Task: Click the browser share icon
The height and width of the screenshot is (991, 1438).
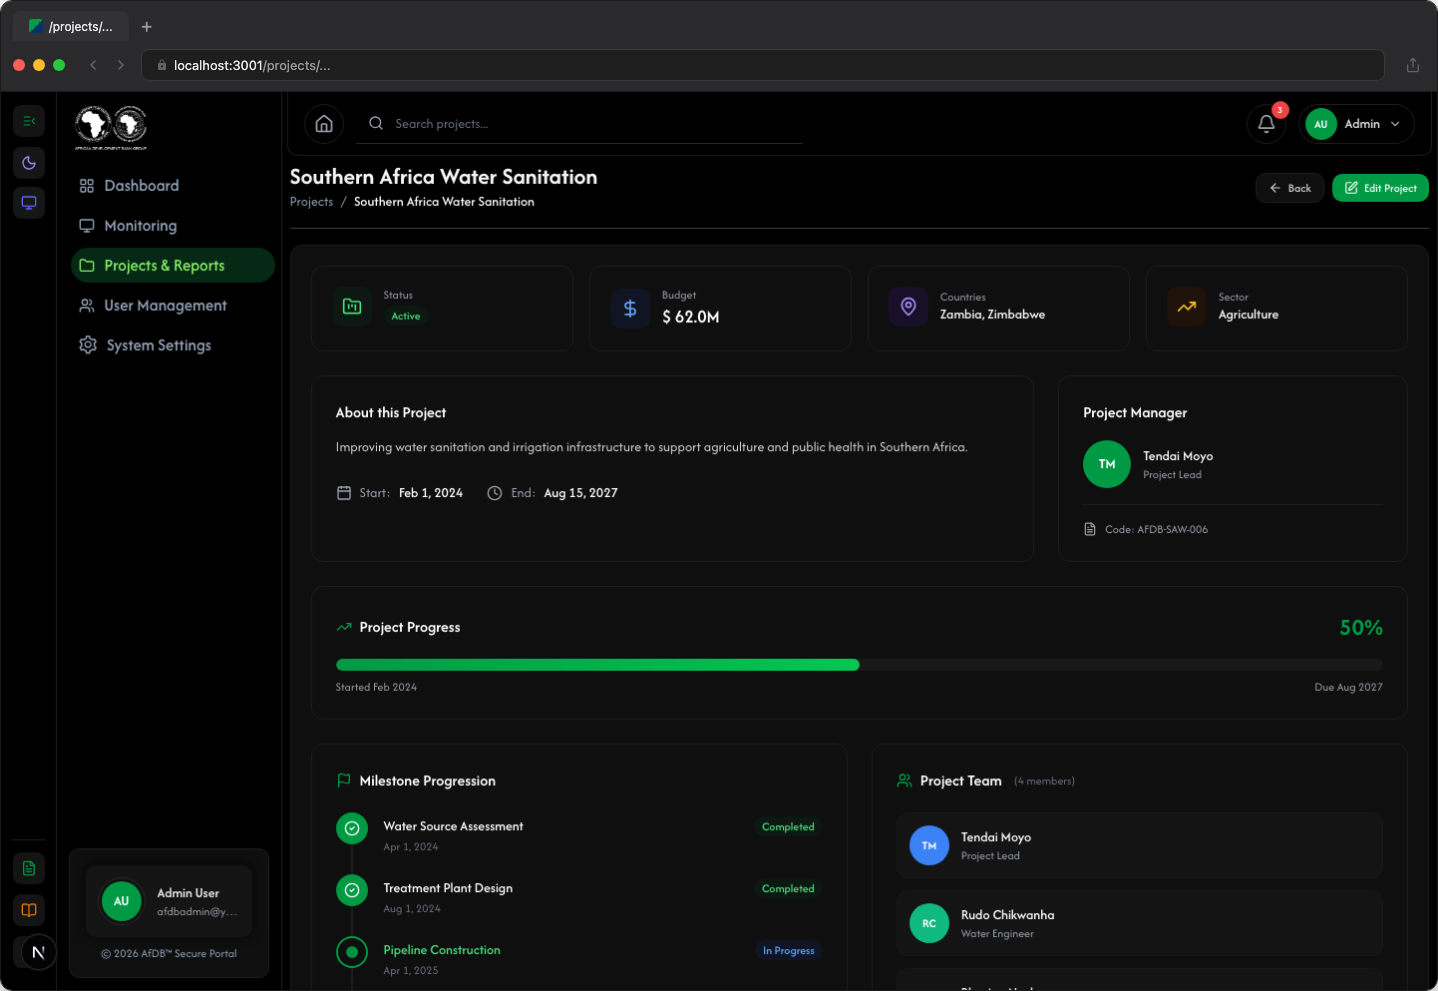Action: pos(1412,65)
